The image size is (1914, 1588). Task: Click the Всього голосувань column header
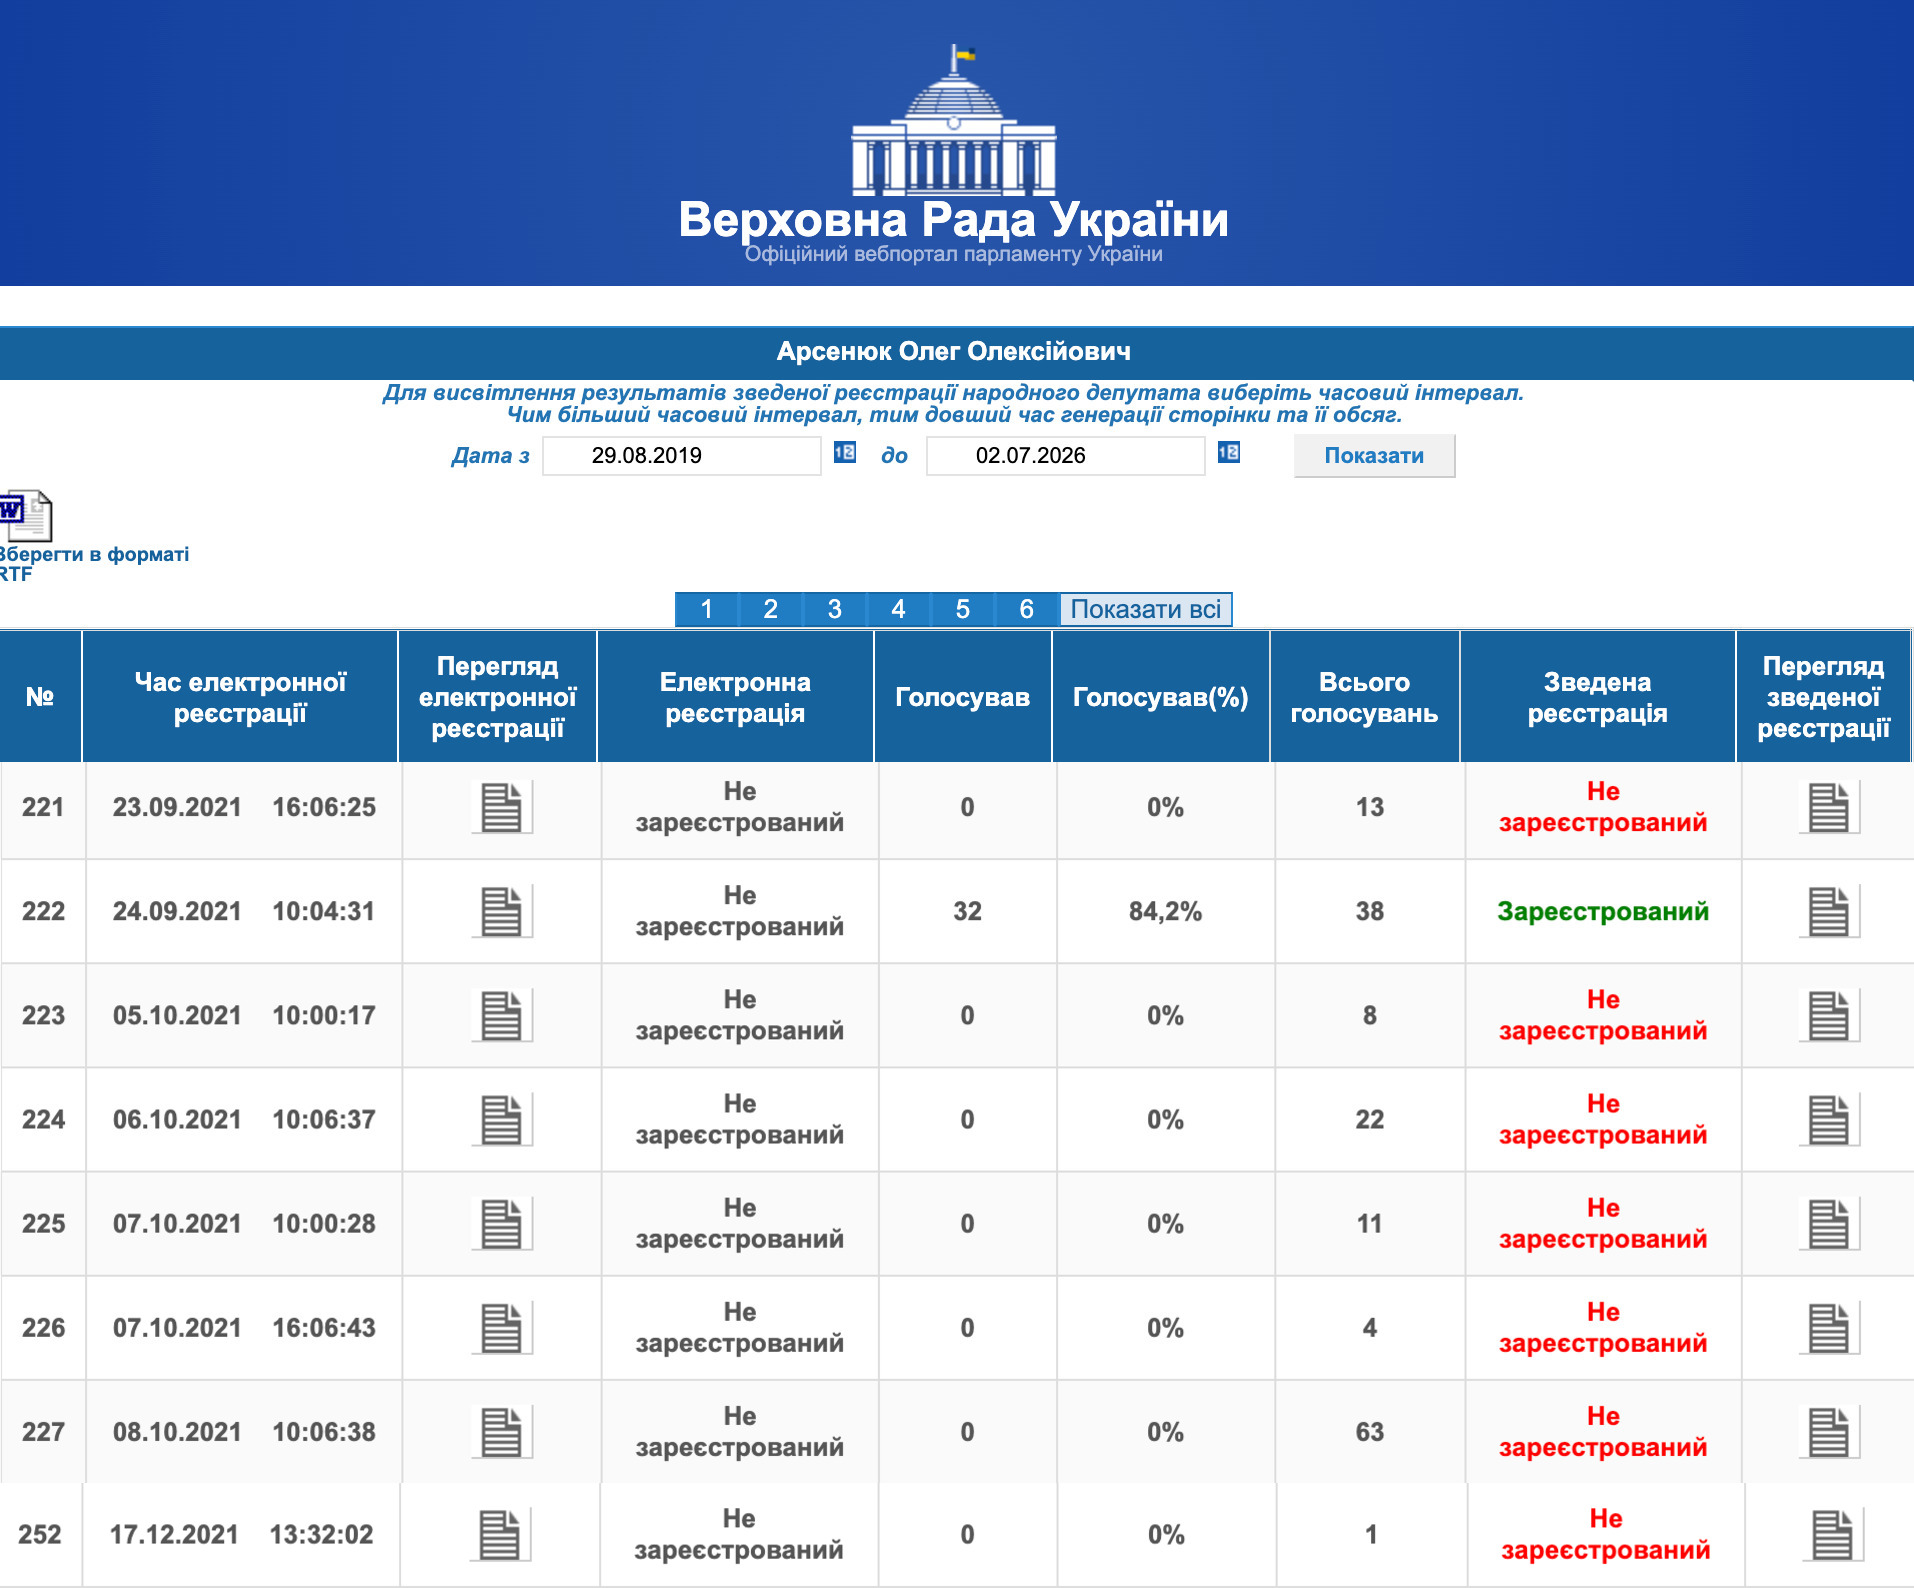pyautogui.click(x=1365, y=697)
